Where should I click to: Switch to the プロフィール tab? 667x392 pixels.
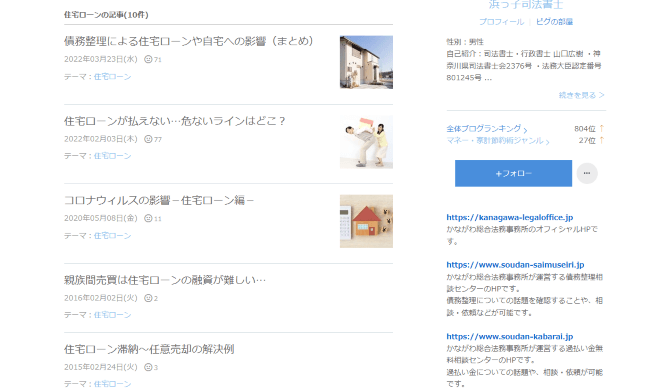click(502, 22)
